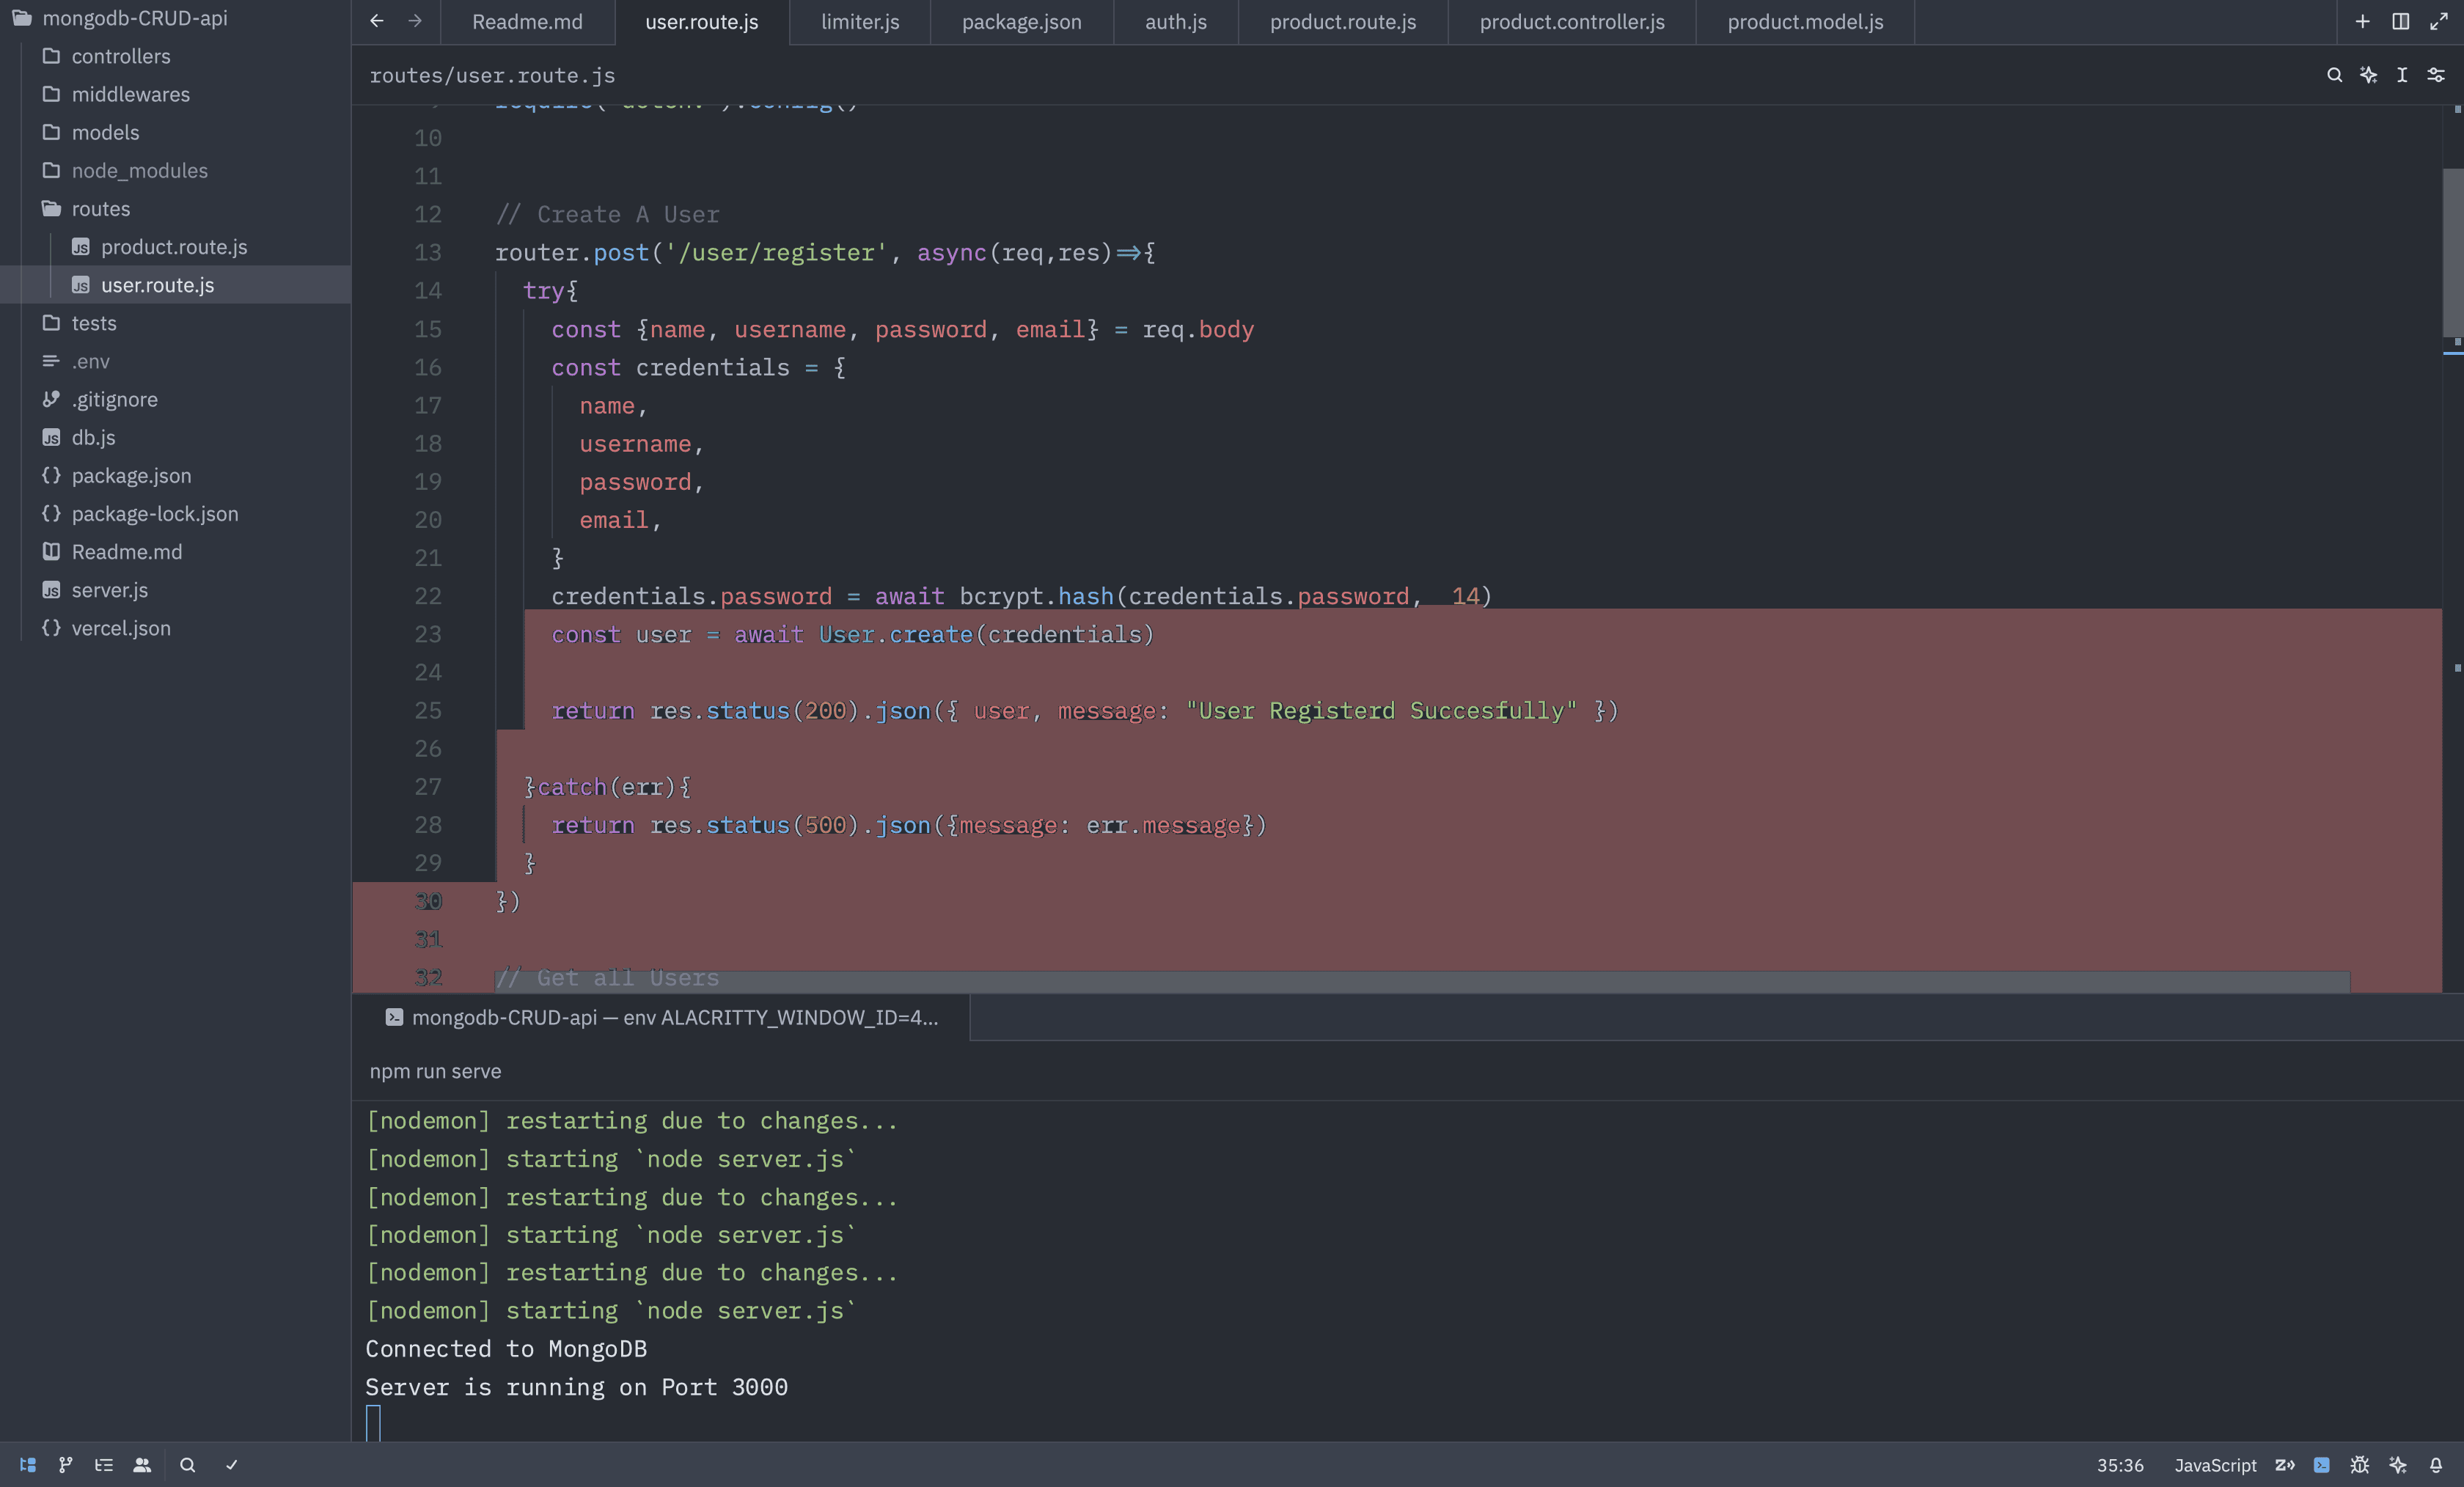Open package.json in project tree
This screenshot has height=1487, width=2464.
point(175,475)
